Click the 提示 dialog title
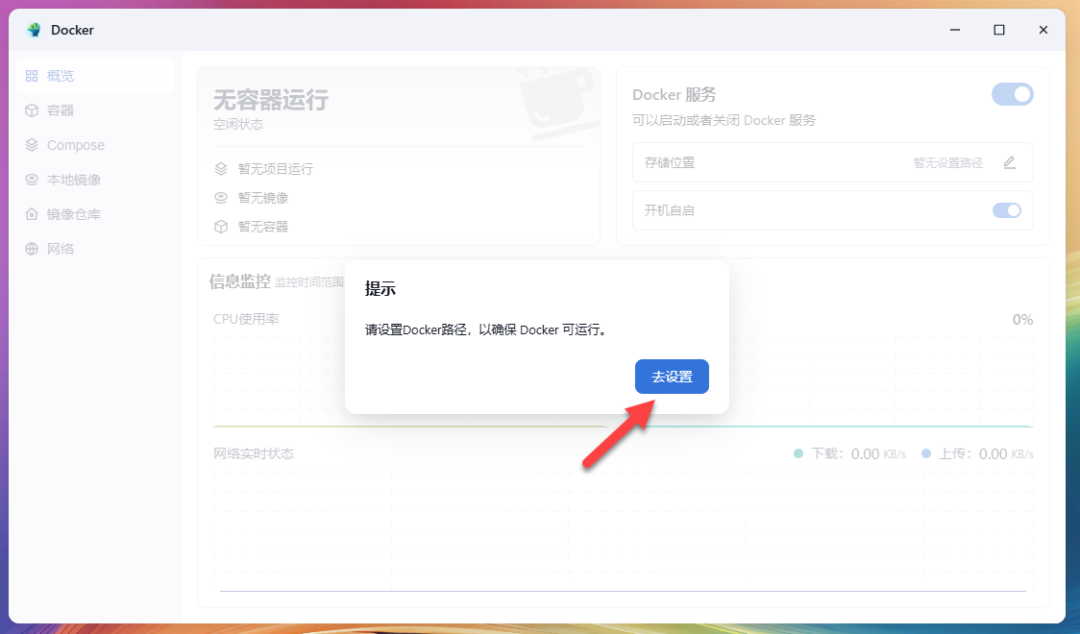This screenshot has height=634, width=1080. 380,289
